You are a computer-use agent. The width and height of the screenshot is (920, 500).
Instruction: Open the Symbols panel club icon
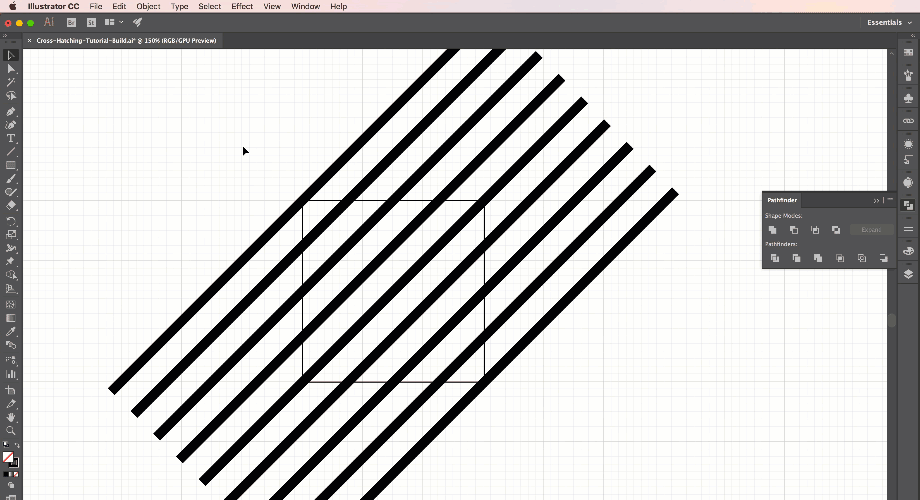[x=908, y=98]
